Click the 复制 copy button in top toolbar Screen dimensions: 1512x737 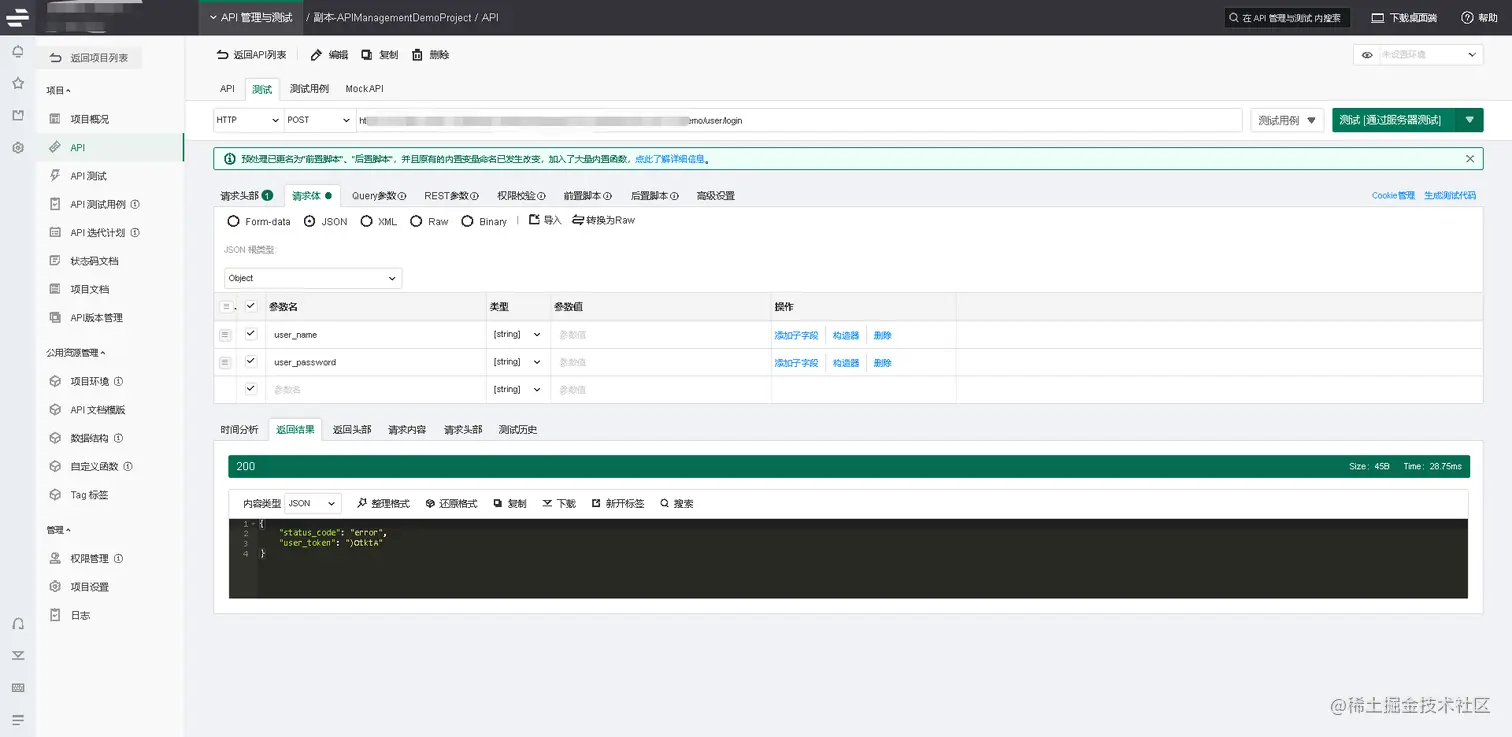coord(379,55)
